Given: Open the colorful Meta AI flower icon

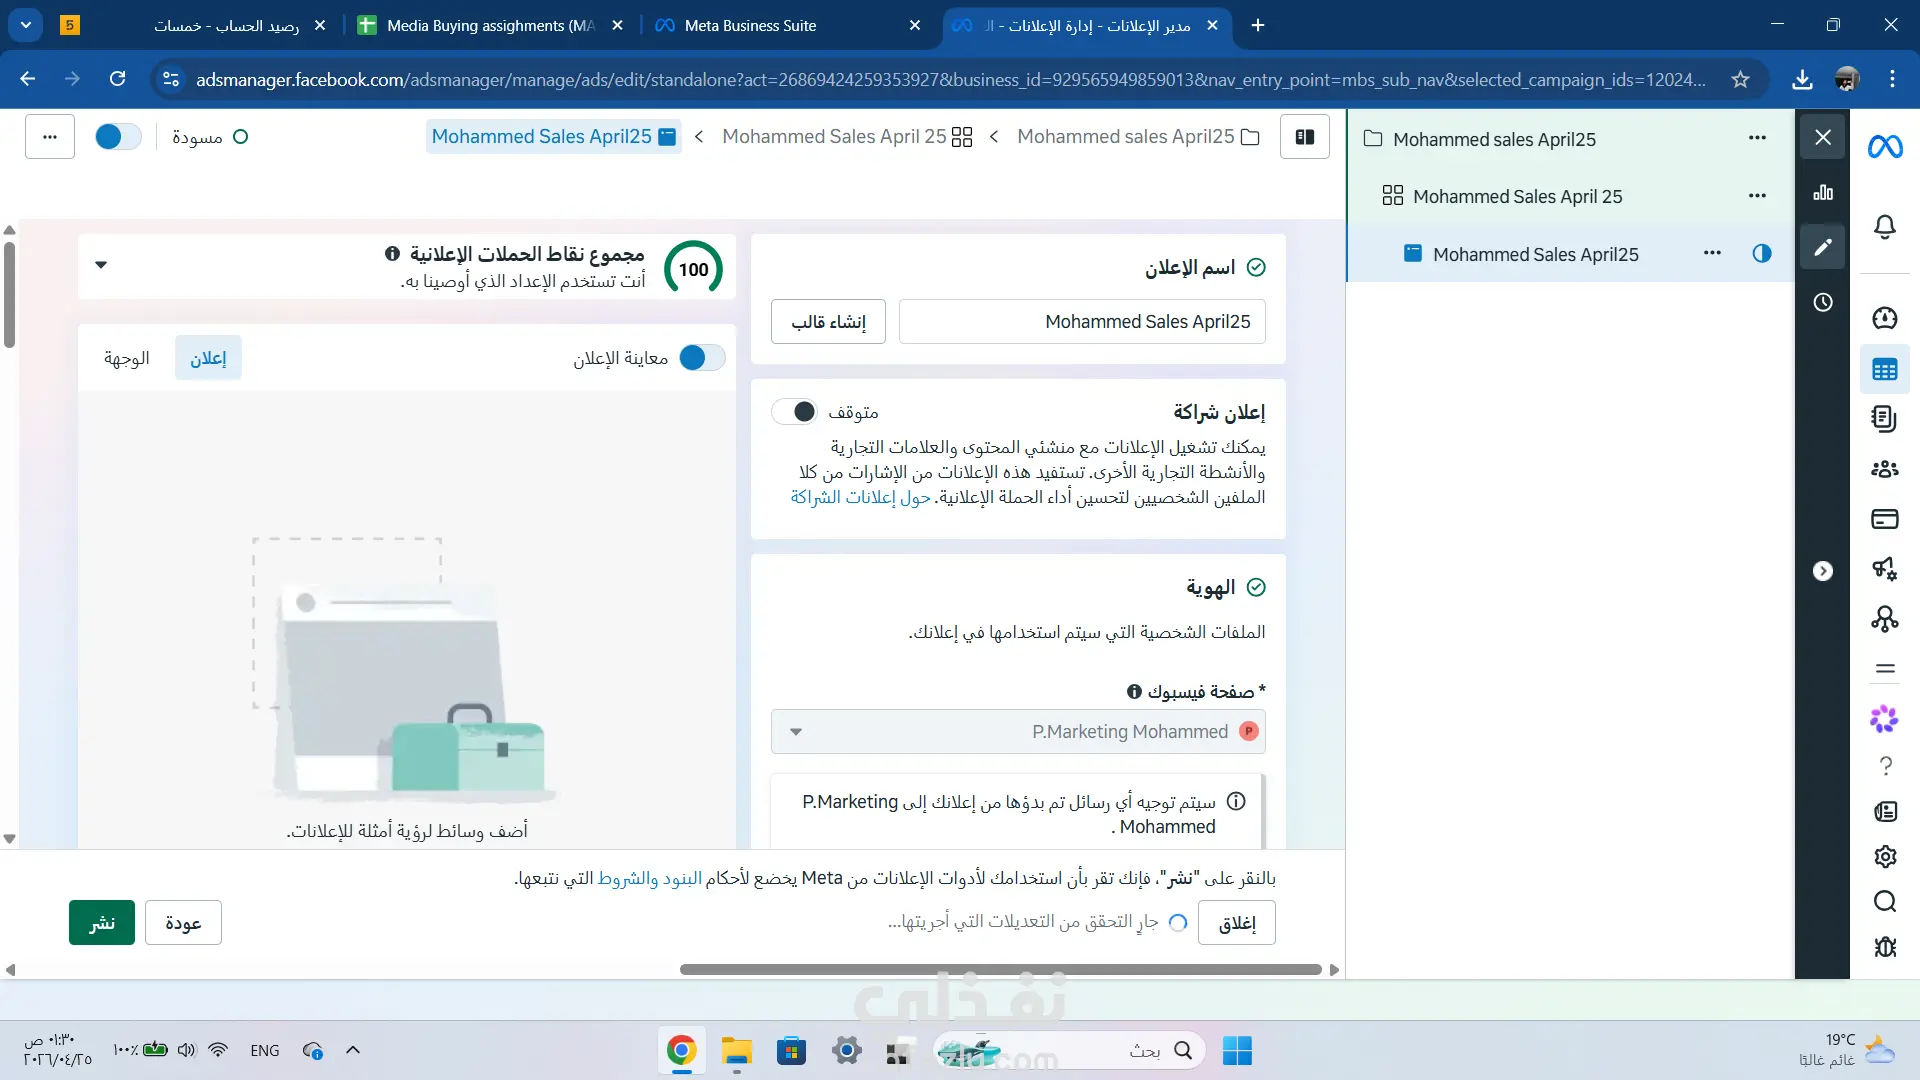Looking at the screenshot, I should coord(1885,718).
